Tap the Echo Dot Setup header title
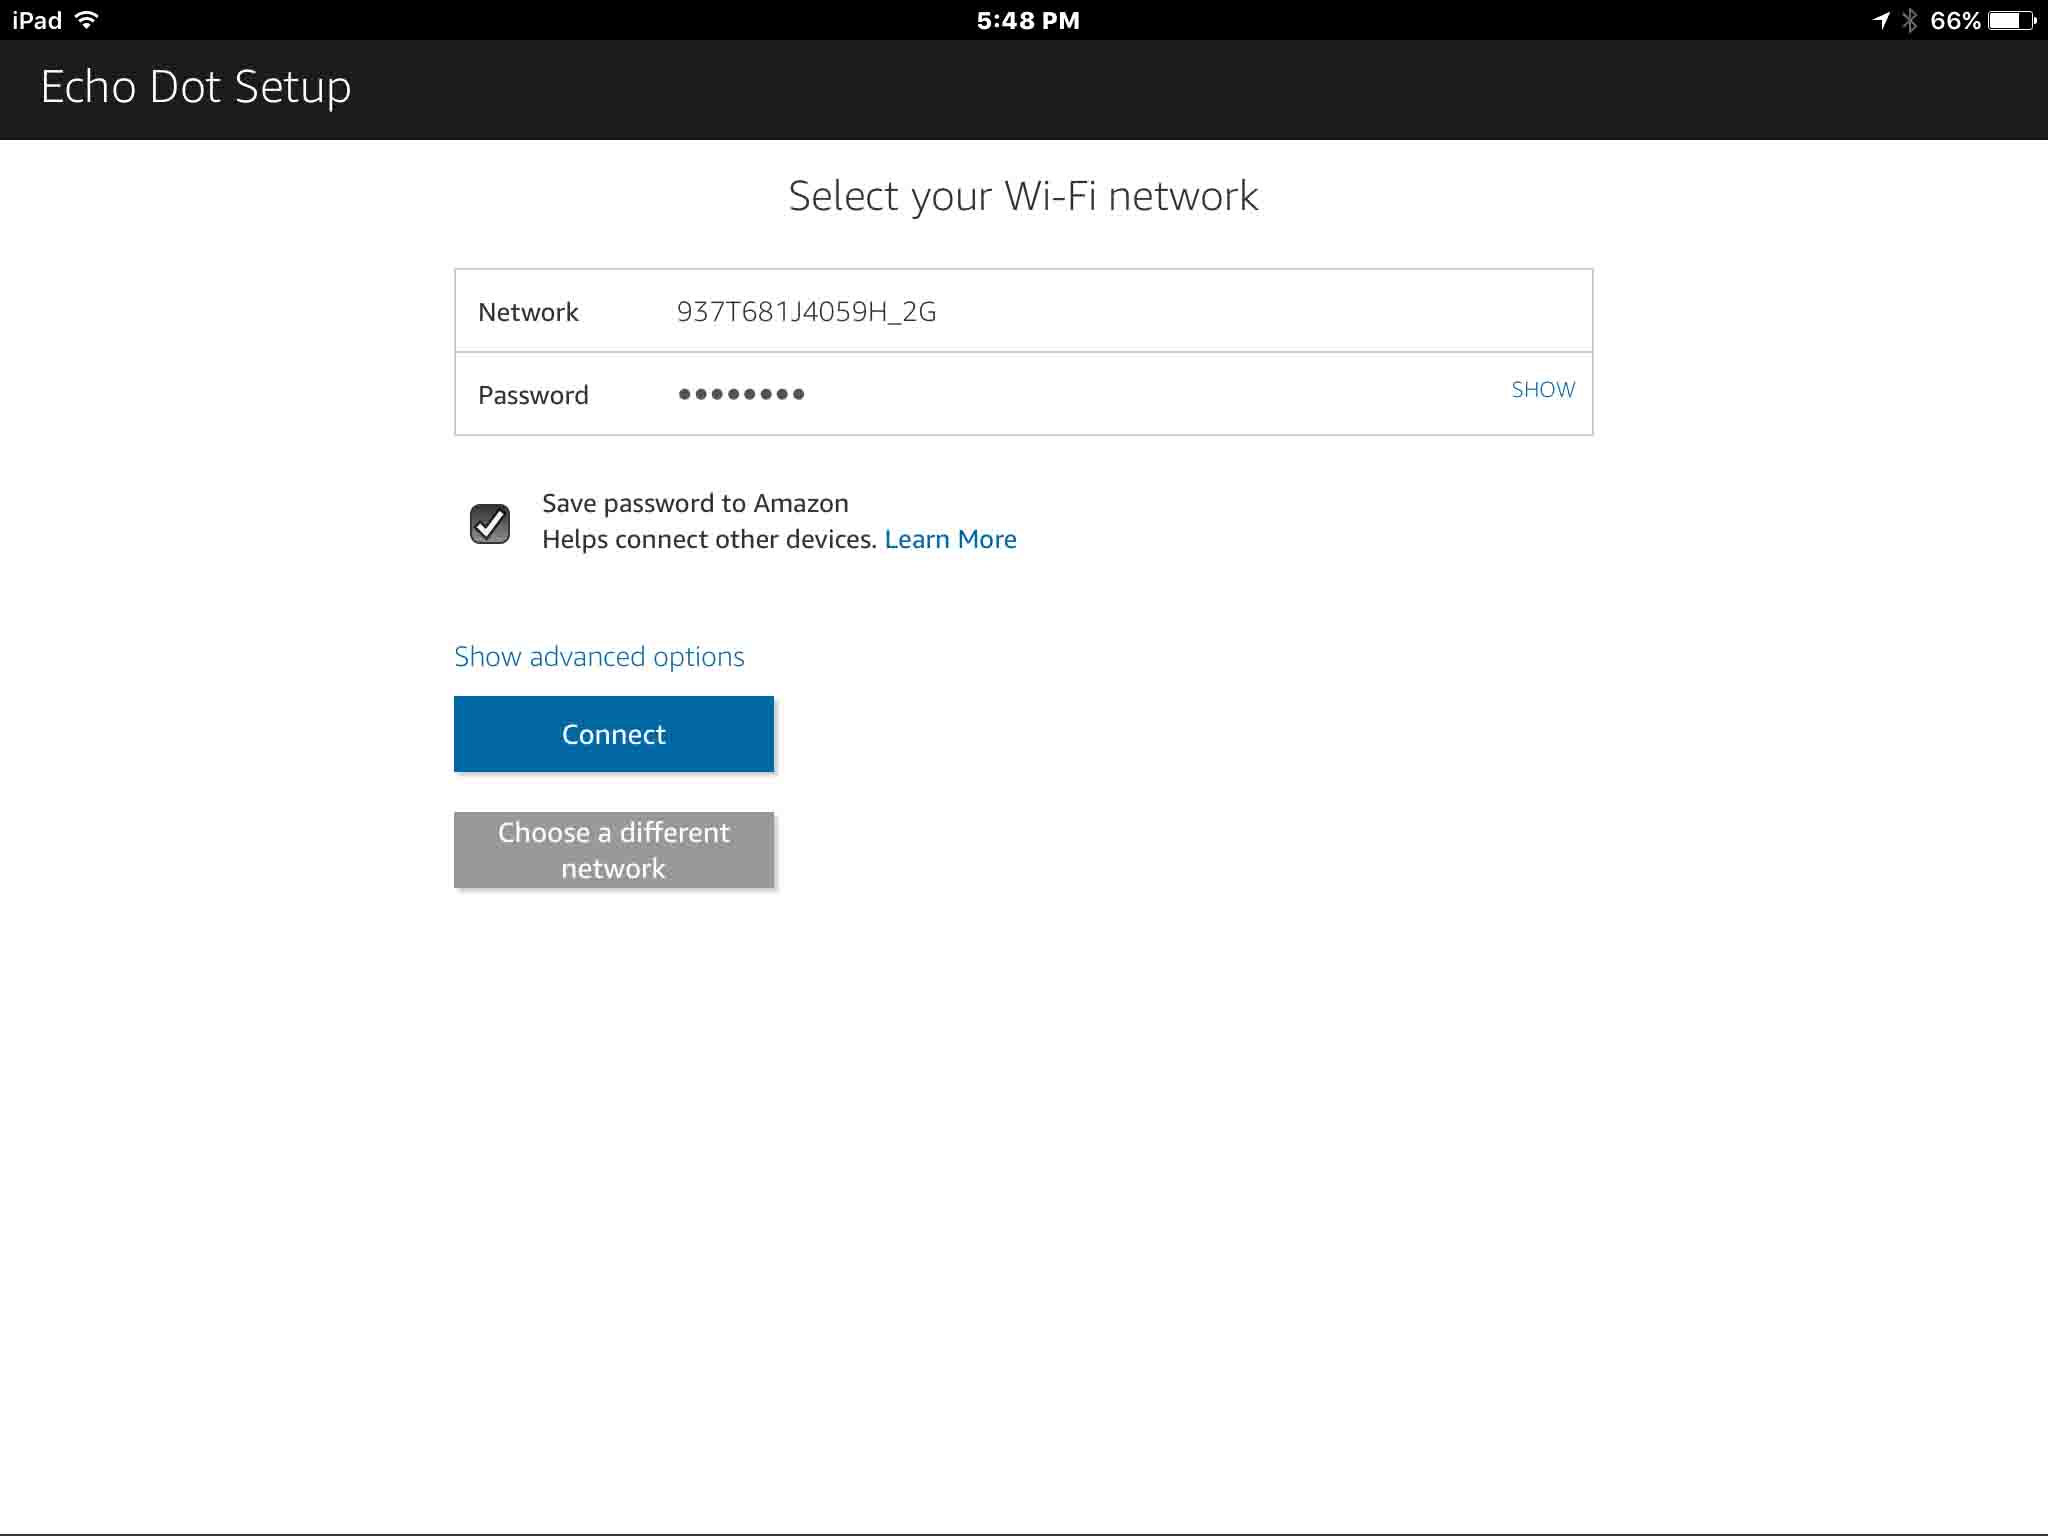Screen dimensions: 2048x1536 pyautogui.click(x=196, y=87)
